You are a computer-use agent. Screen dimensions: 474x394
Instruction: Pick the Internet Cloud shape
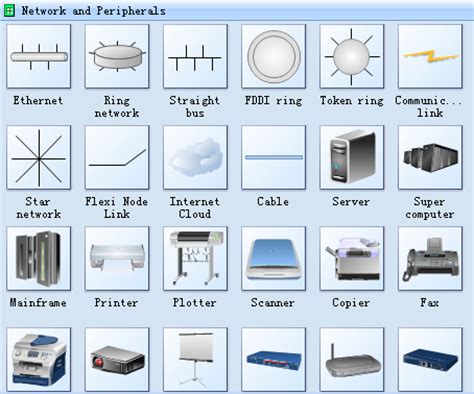[195, 158]
